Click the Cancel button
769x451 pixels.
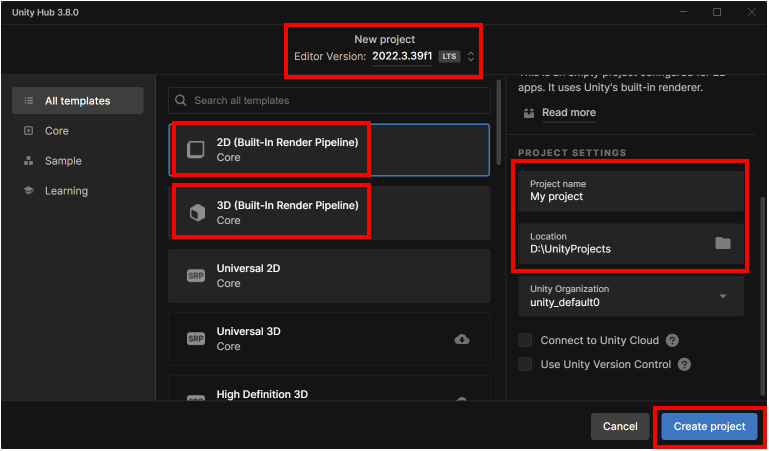tap(620, 426)
